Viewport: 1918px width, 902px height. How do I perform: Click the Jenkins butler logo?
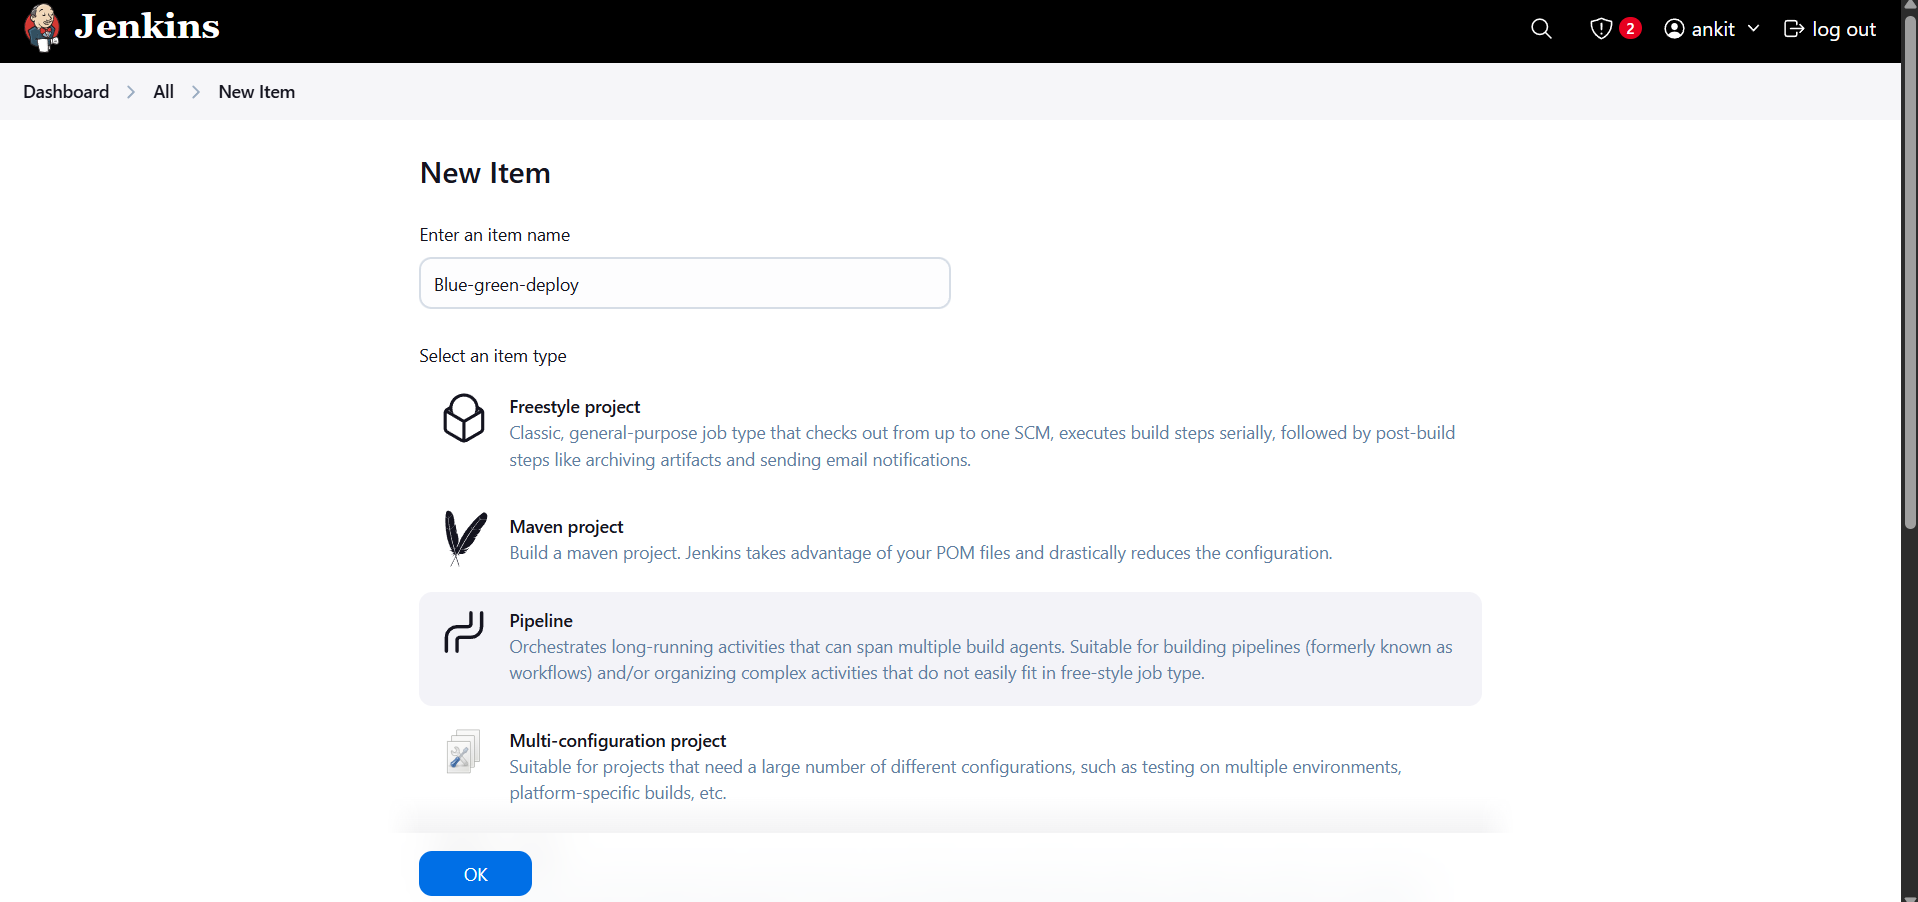click(x=42, y=27)
